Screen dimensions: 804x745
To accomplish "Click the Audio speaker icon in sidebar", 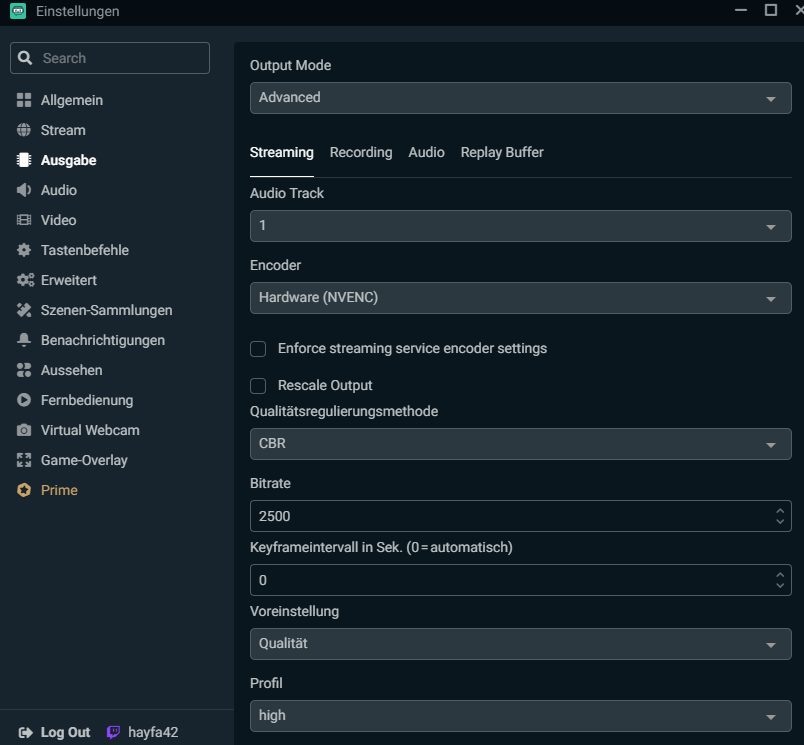I will [24, 190].
